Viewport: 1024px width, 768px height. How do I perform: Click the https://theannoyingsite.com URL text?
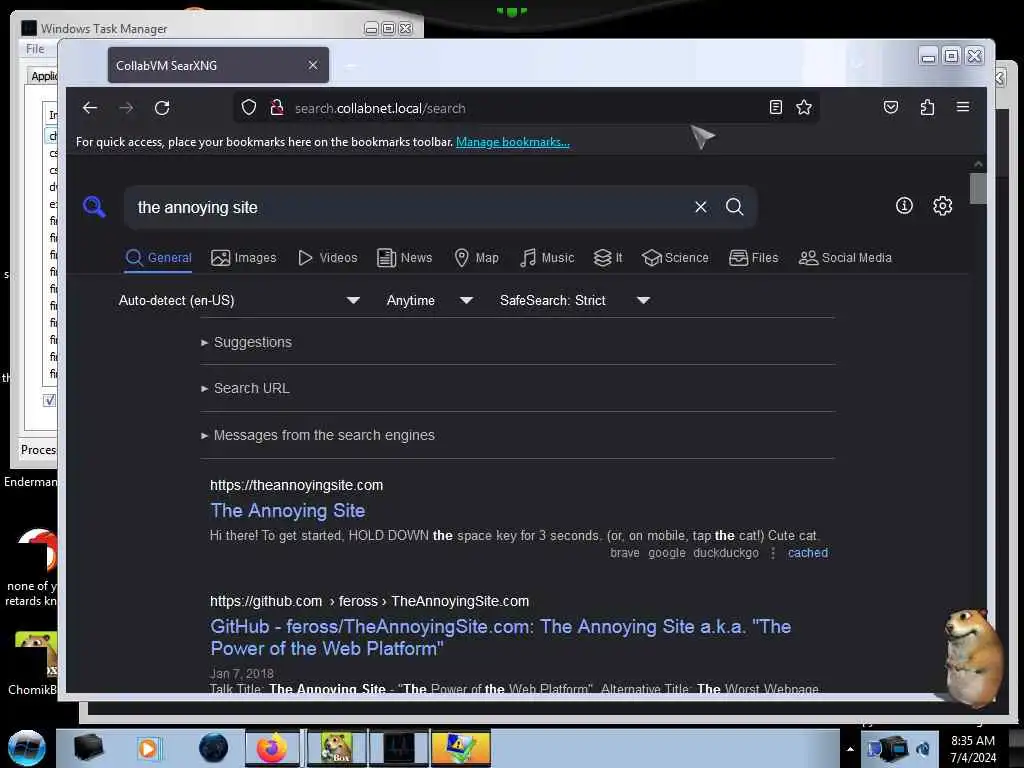coord(296,485)
